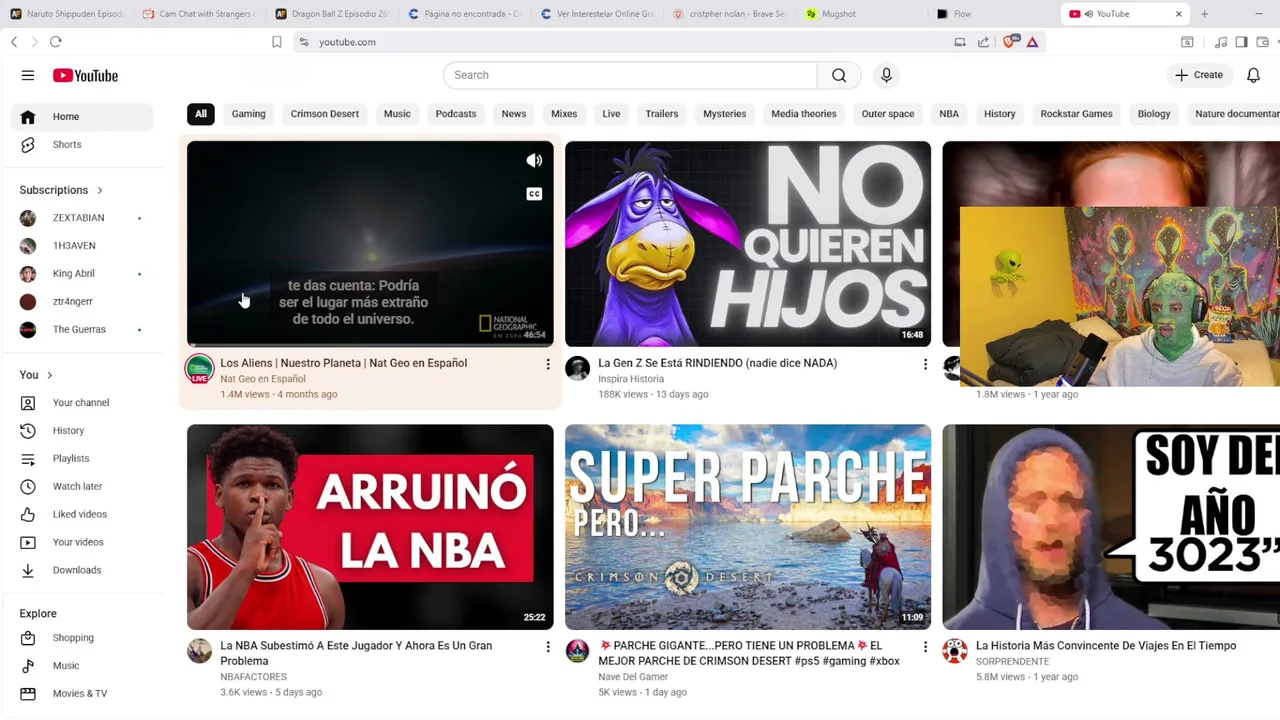This screenshot has width=1280, height=720.
Task: Select the Rockstar Games filter chip
Action: (1076, 114)
